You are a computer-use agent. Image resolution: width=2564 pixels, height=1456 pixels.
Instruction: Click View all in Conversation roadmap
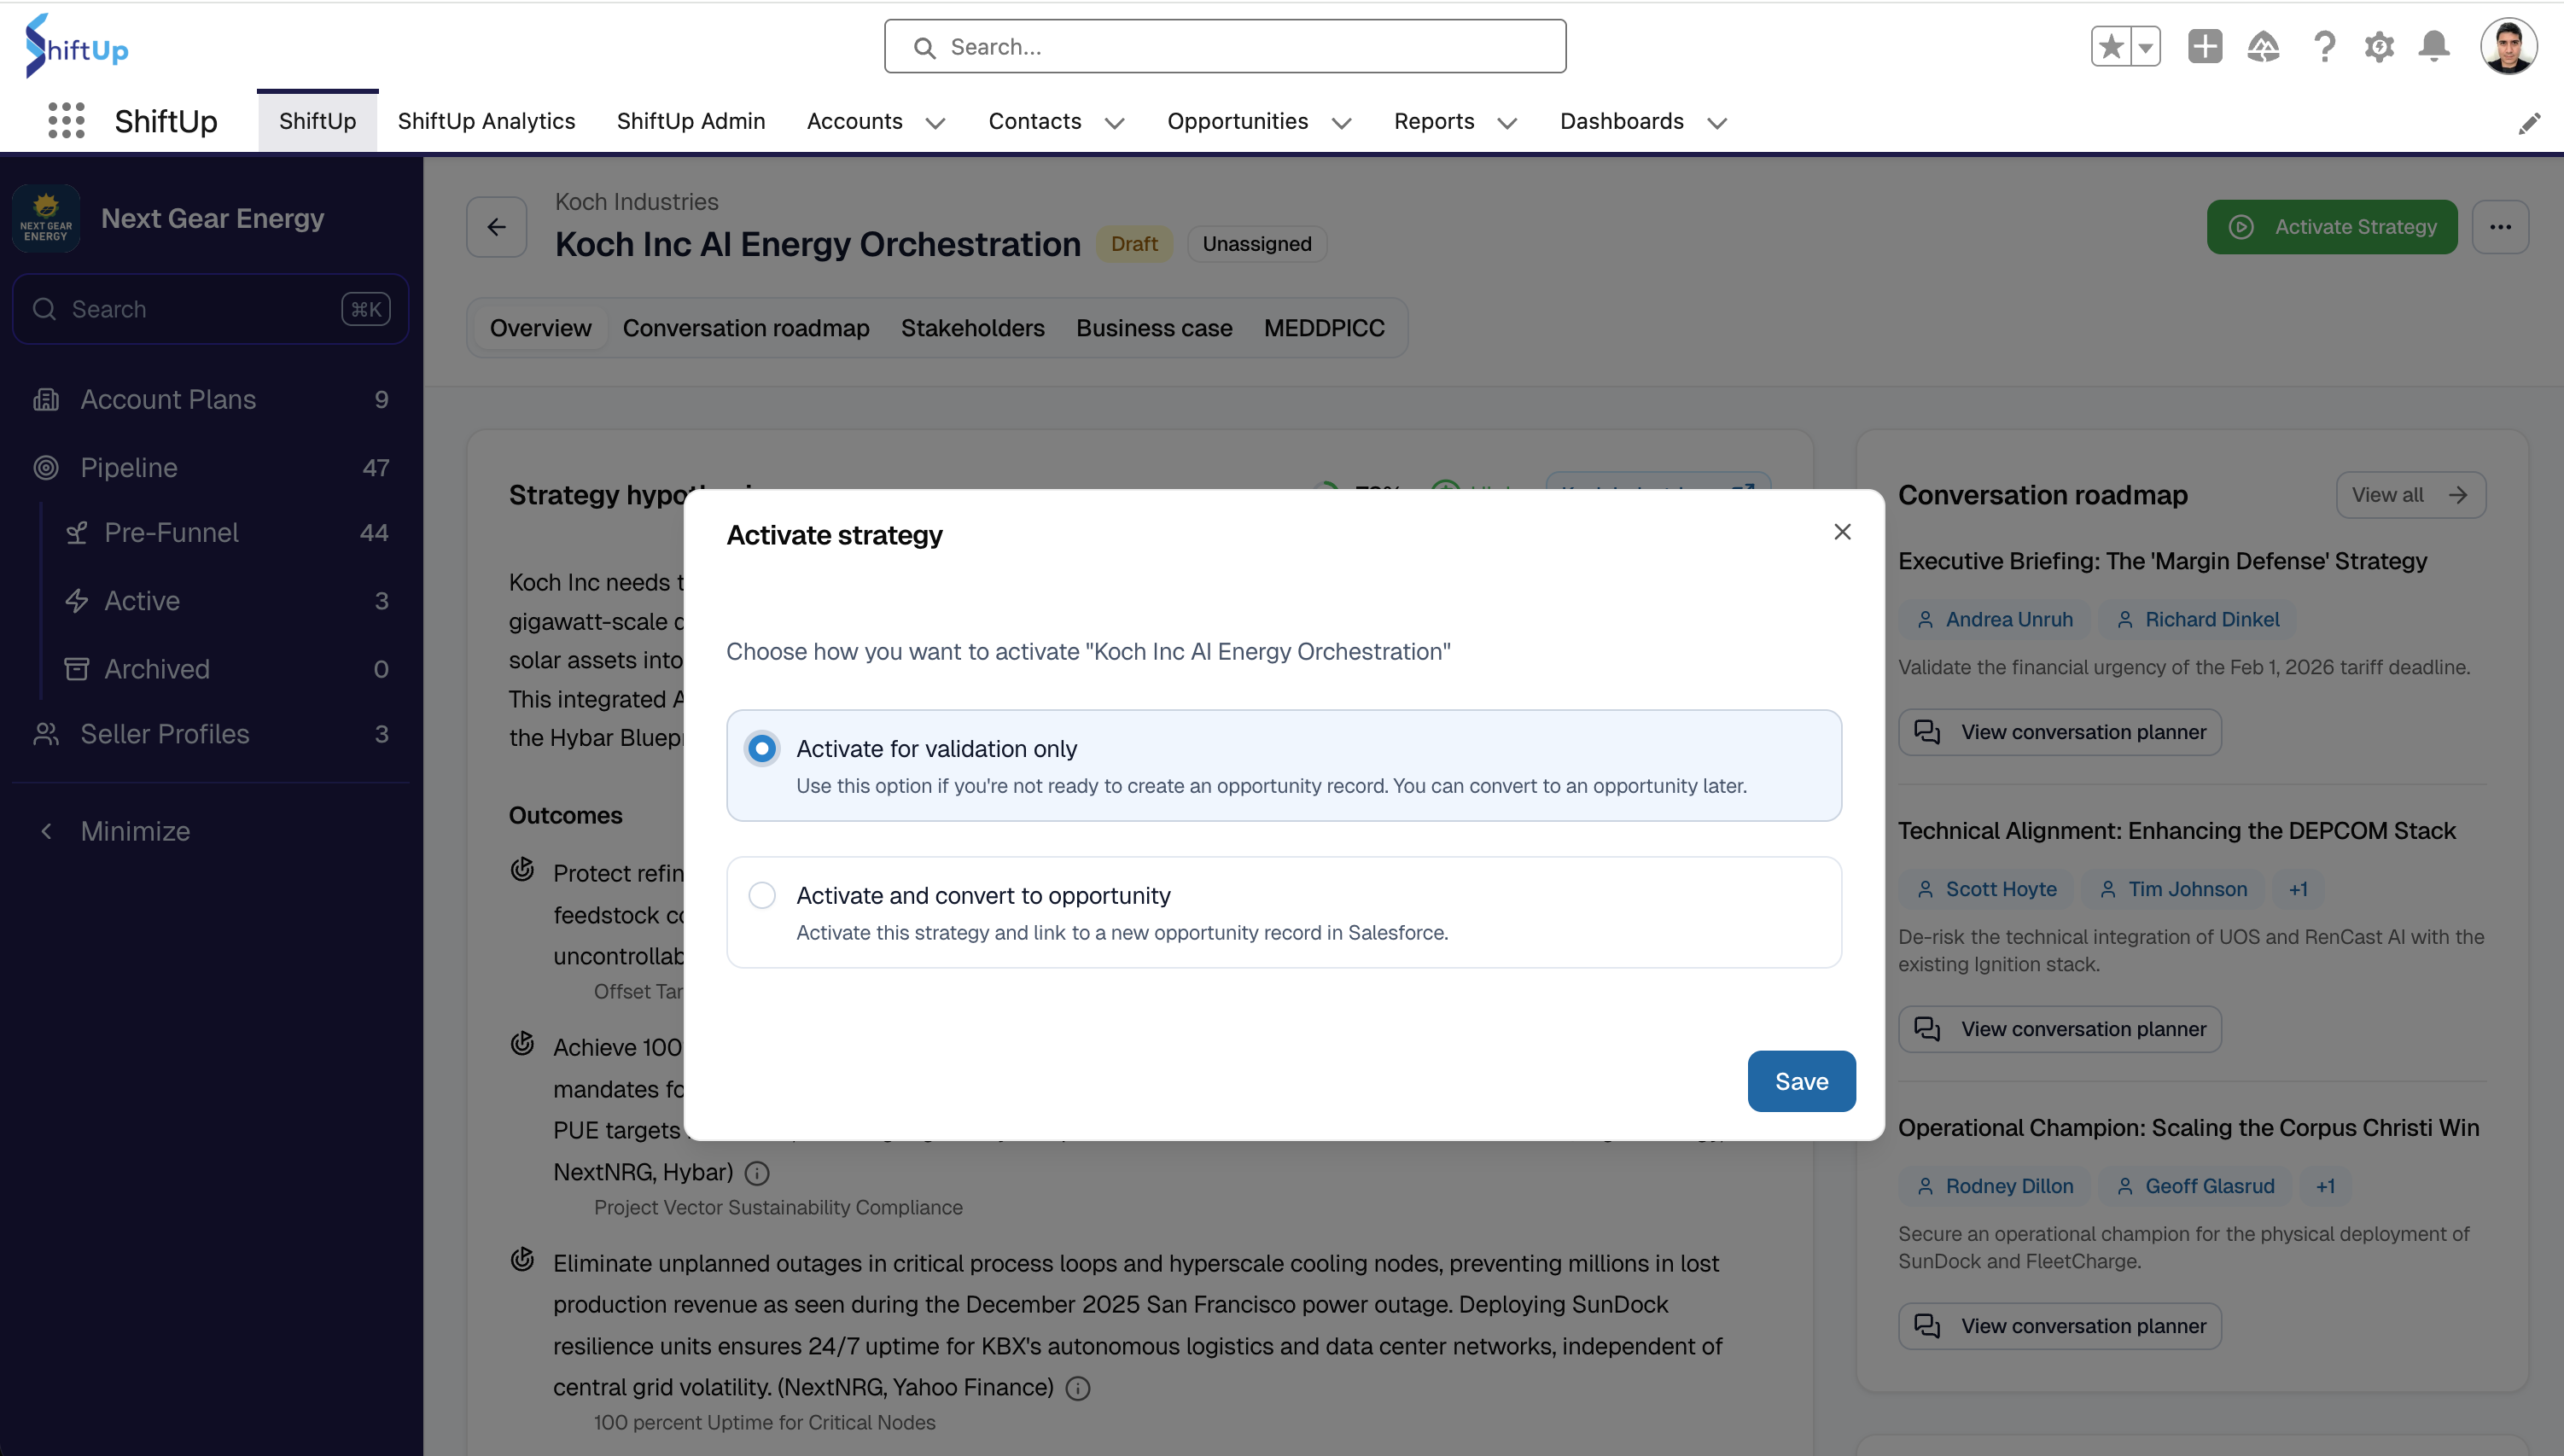[2410, 495]
